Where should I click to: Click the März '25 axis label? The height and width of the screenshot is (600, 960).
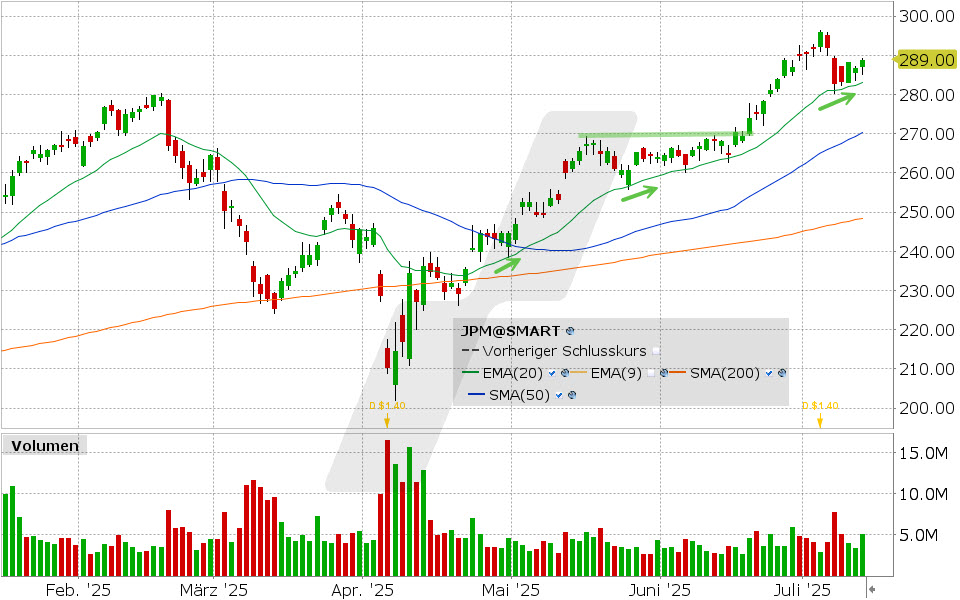214,590
